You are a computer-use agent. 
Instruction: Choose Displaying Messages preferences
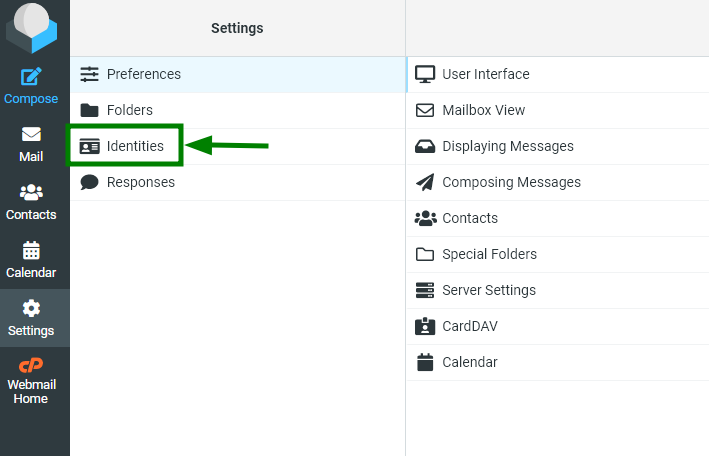click(558, 147)
